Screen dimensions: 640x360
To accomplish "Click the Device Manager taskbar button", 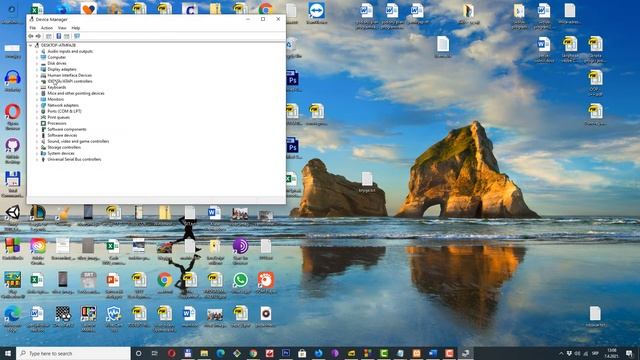I will pos(465,353).
